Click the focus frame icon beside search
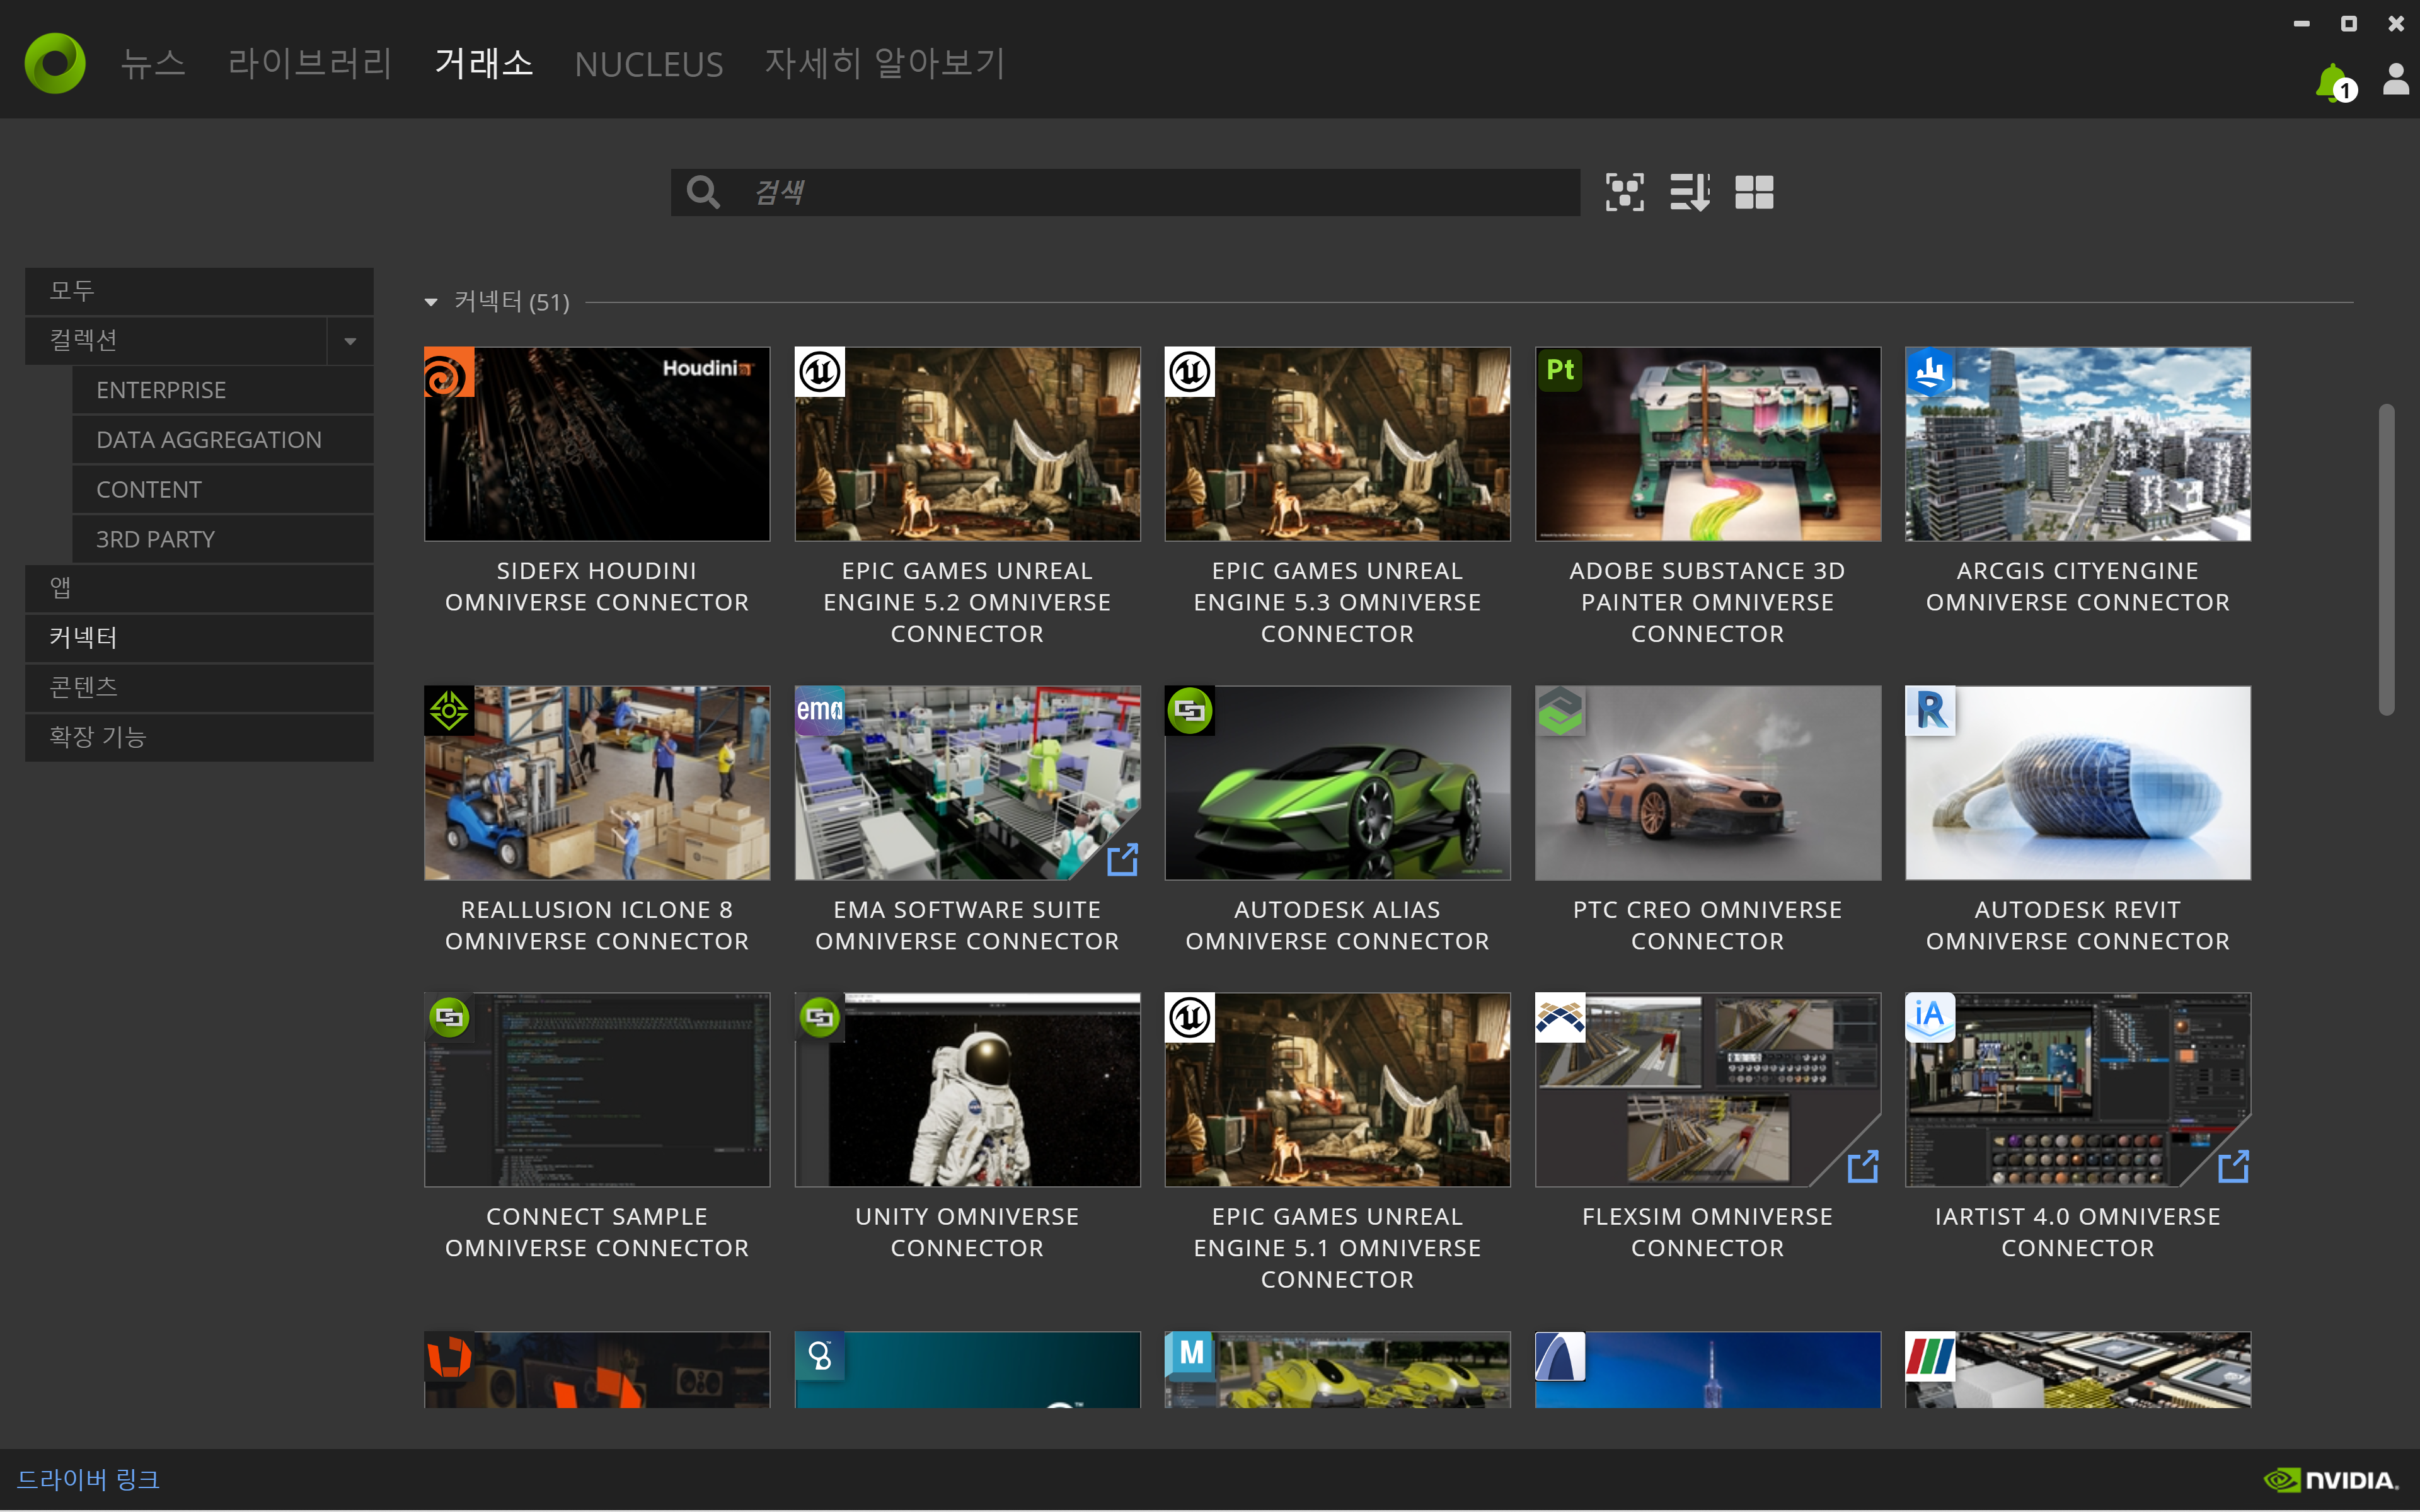The image size is (2420, 1512). (1624, 192)
